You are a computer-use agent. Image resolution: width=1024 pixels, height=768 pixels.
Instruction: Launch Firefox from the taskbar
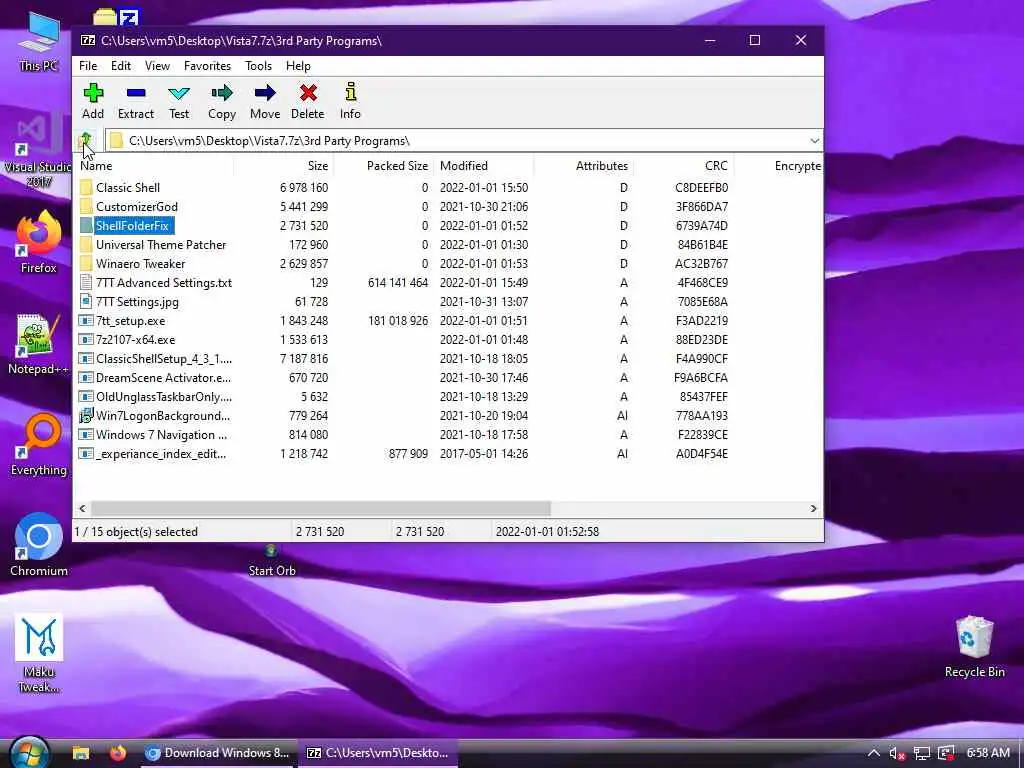(118, 753)
